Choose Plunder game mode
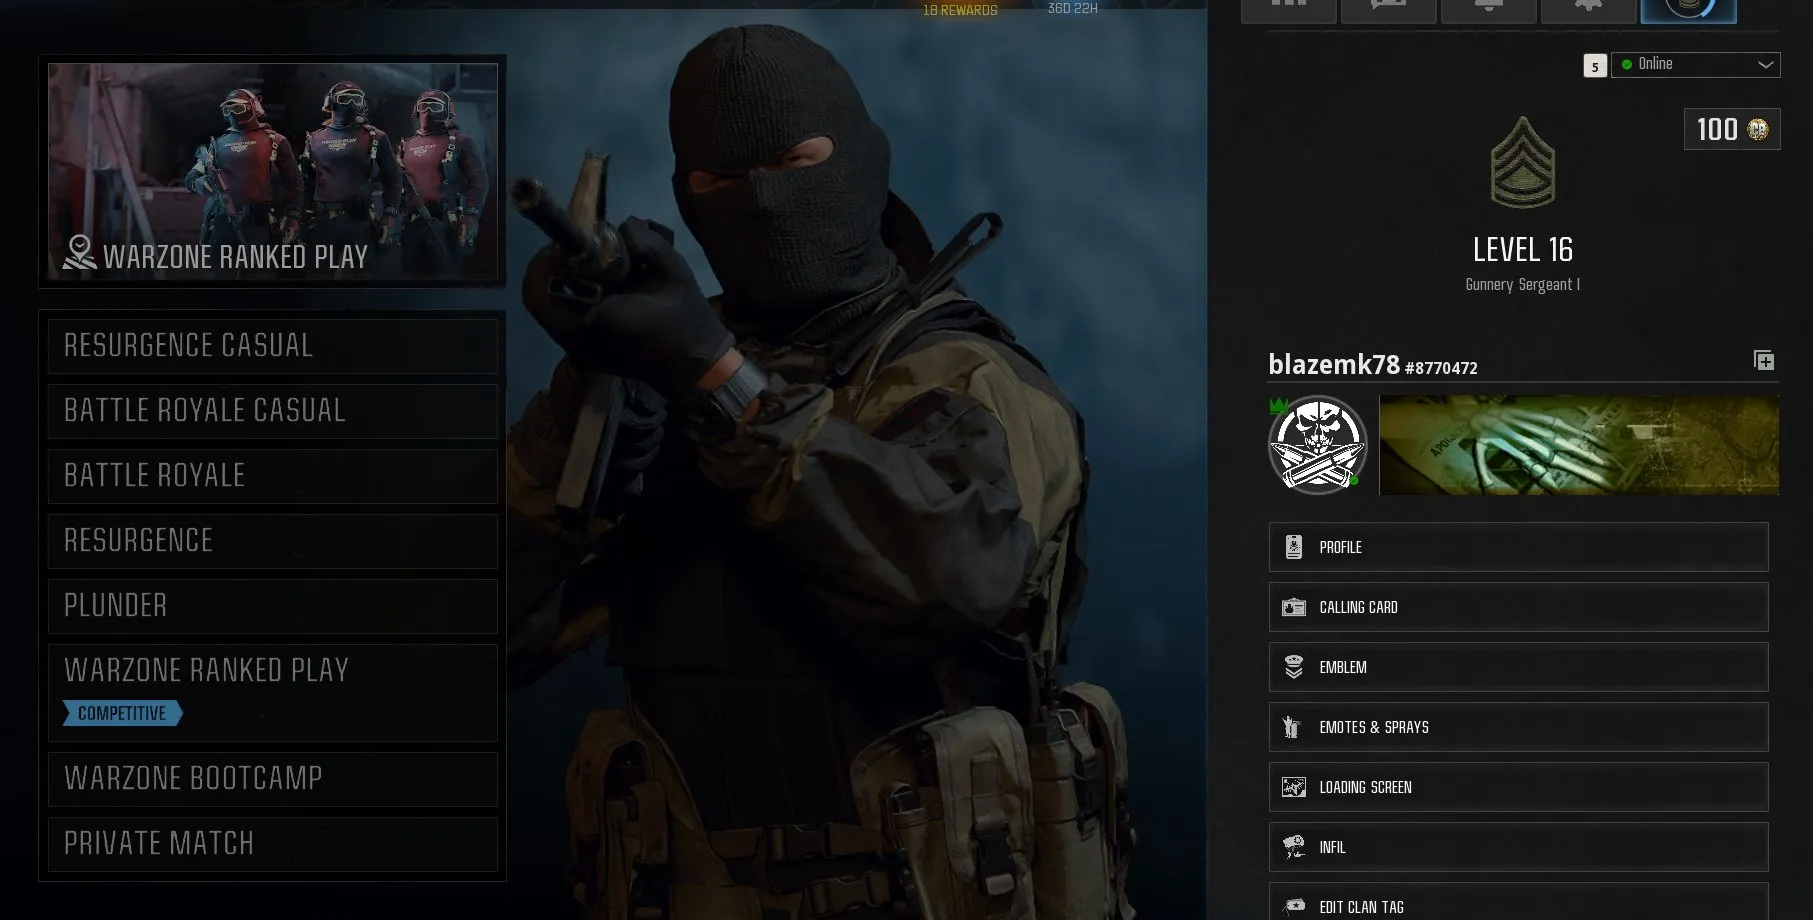This screenshot has height=920, width=1813. click(x=272, y=606)
